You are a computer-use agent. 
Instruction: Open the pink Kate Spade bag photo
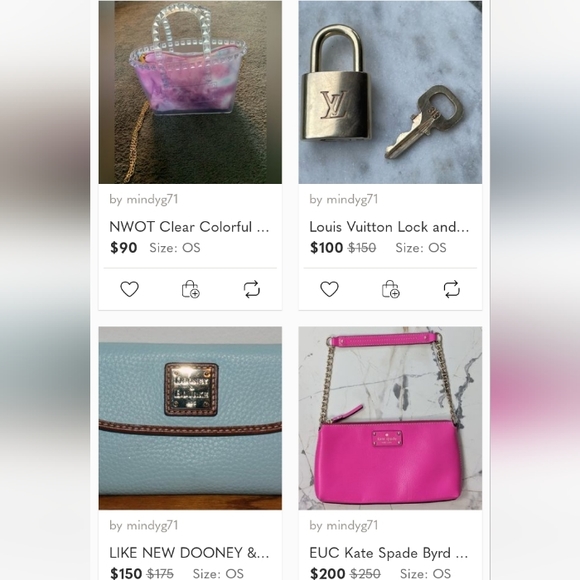(x=390, y=418)
